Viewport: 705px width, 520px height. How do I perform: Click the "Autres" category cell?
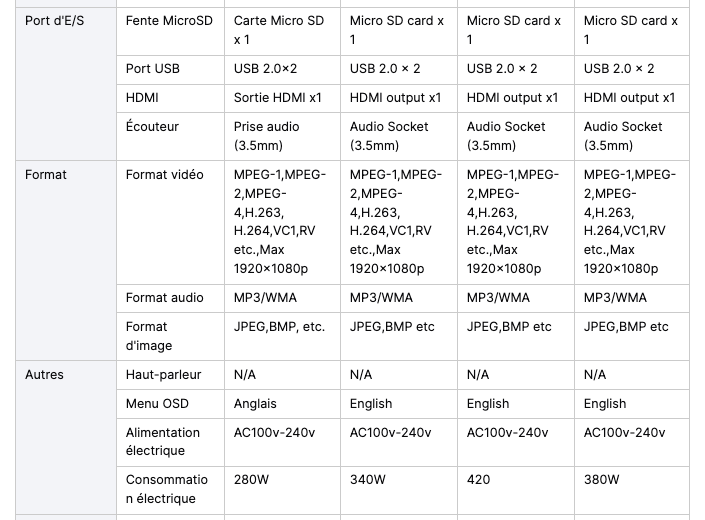point(66,437)
